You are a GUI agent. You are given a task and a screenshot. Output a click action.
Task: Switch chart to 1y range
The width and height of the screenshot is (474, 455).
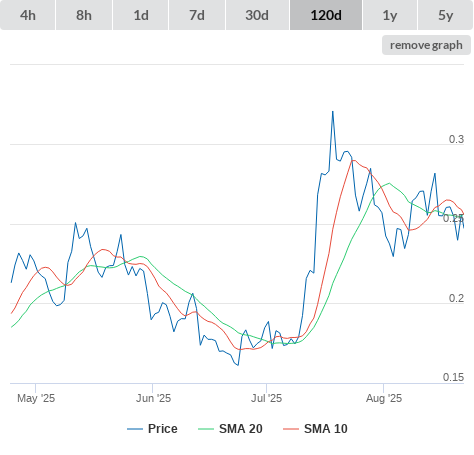(x=390, y=15)
